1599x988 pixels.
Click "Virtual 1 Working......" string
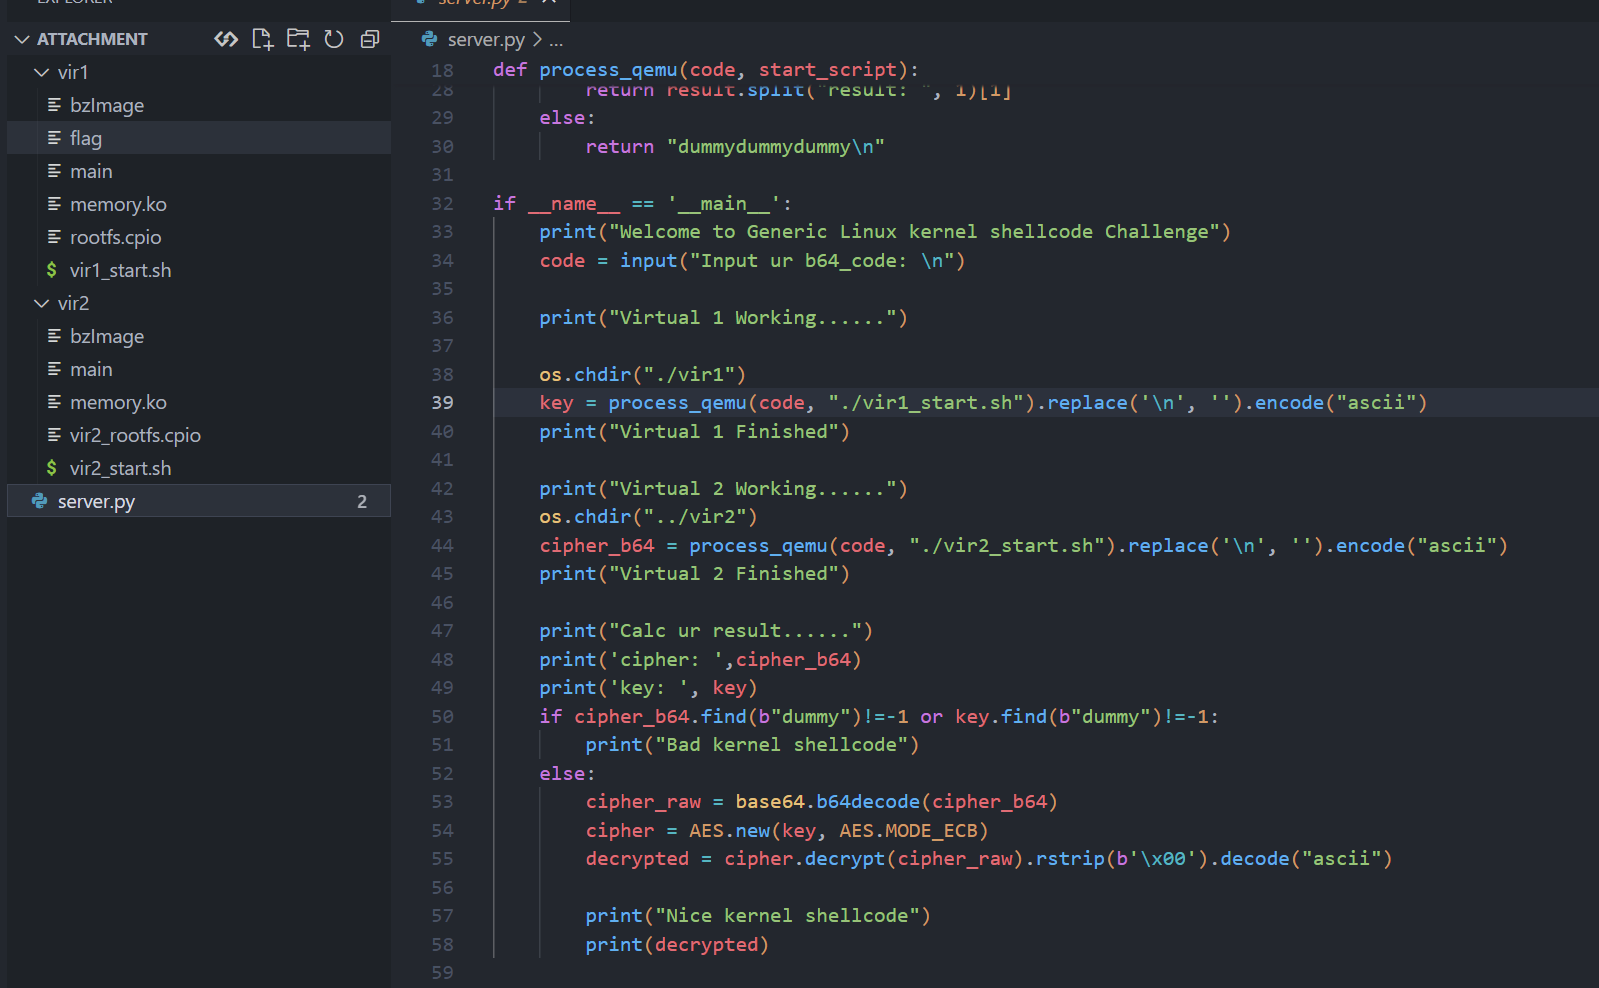(x=752, y=318)
